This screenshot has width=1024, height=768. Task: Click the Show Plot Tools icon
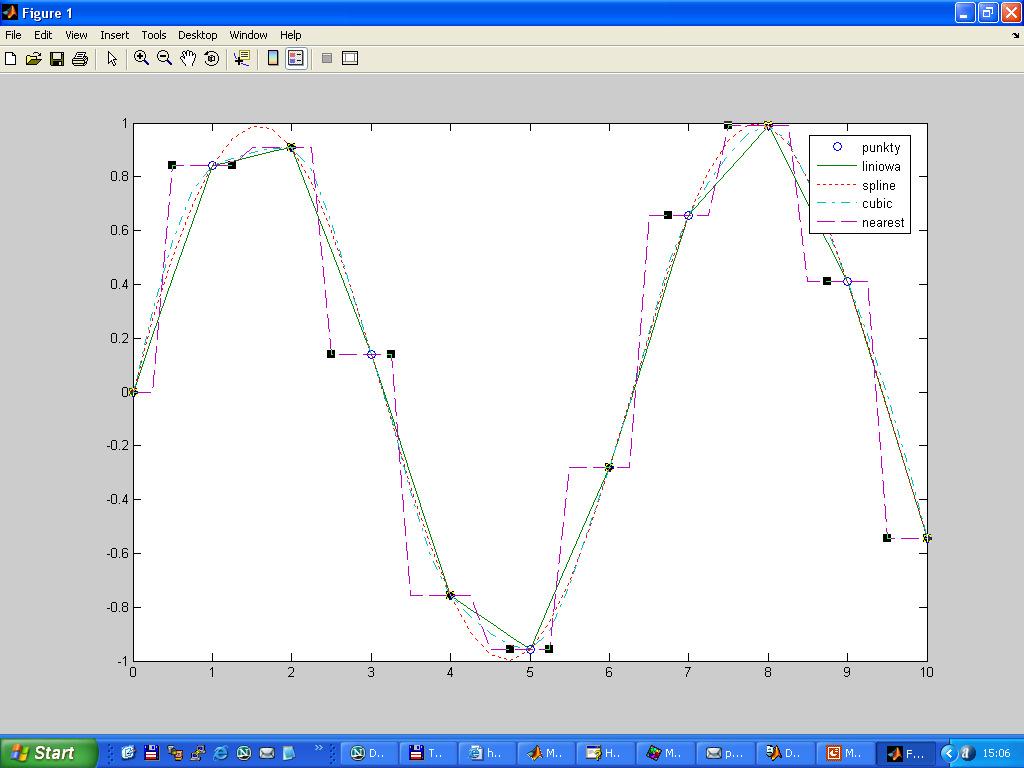point(350,58)
